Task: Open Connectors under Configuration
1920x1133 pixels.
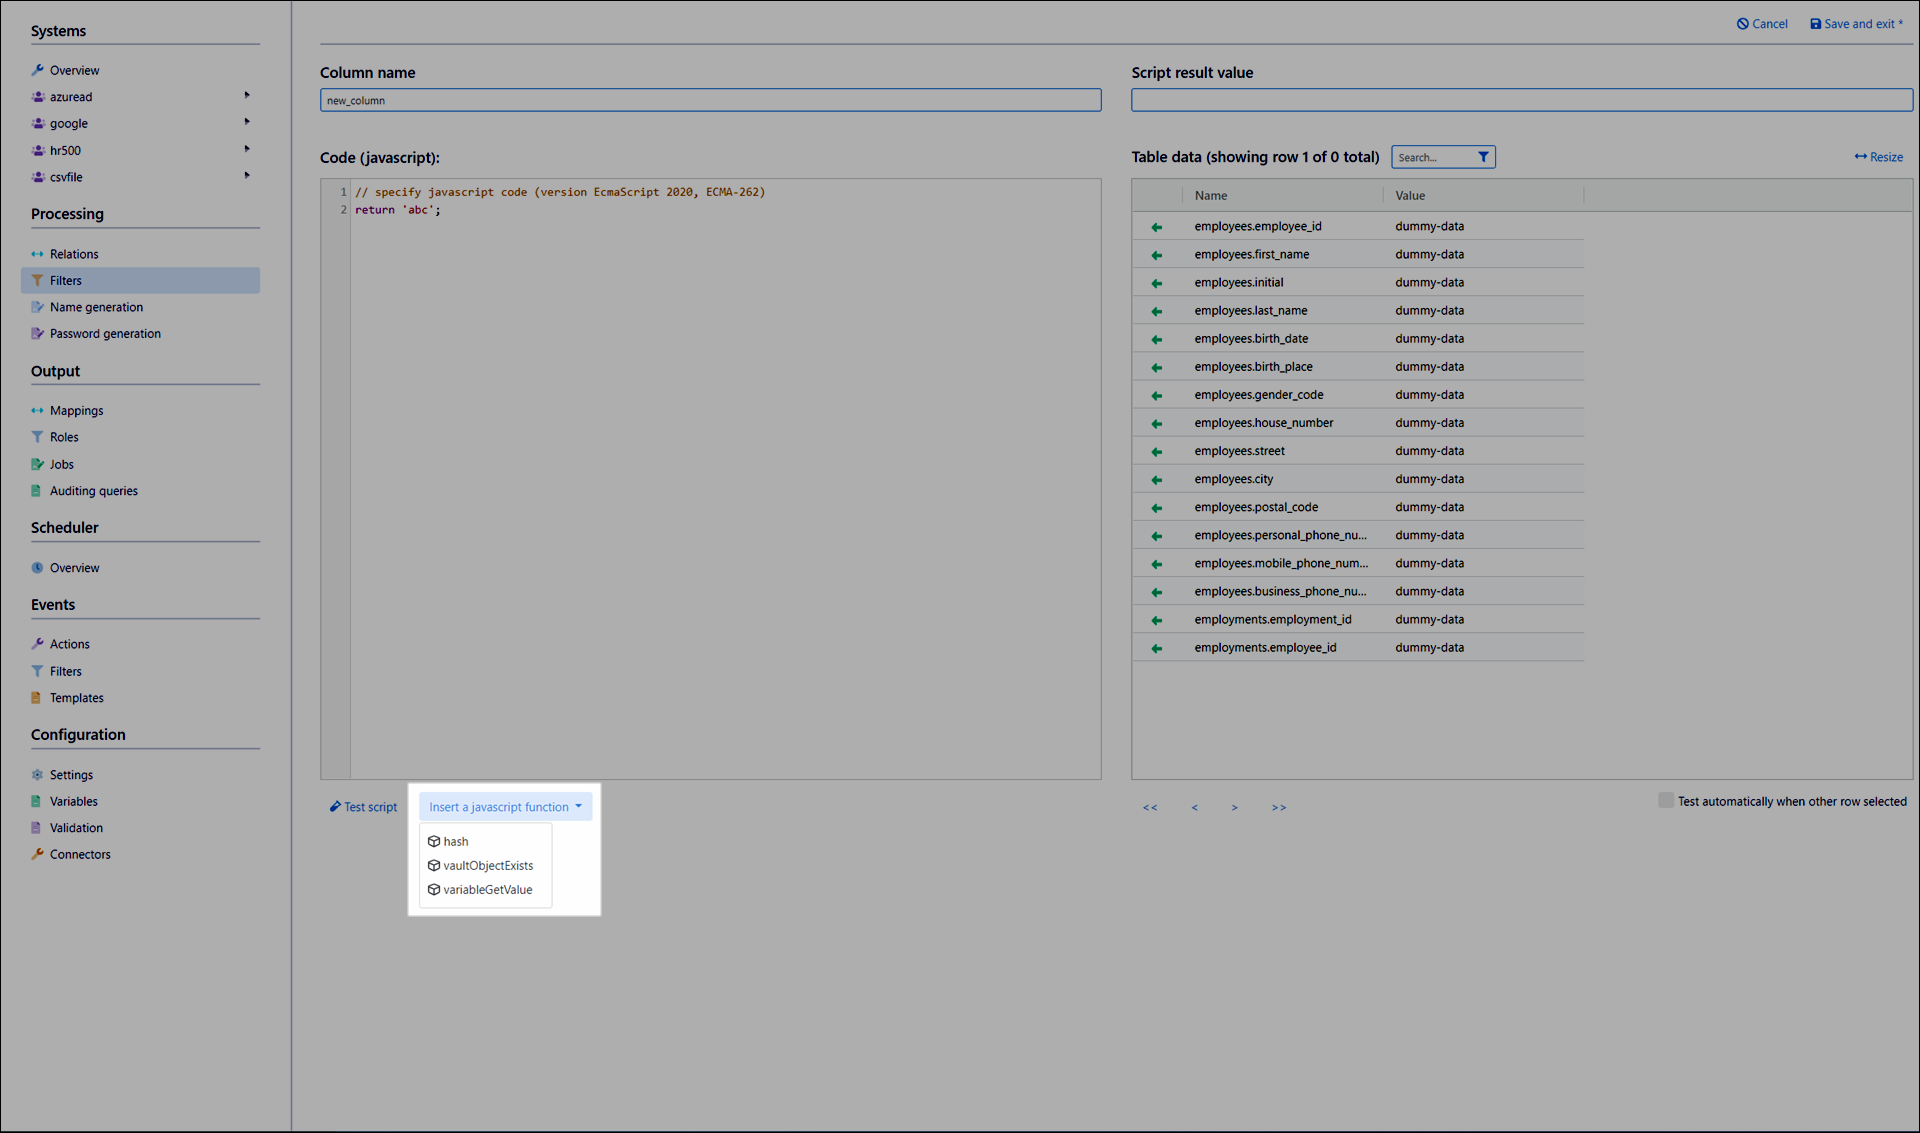Action: tap(80, 855)
